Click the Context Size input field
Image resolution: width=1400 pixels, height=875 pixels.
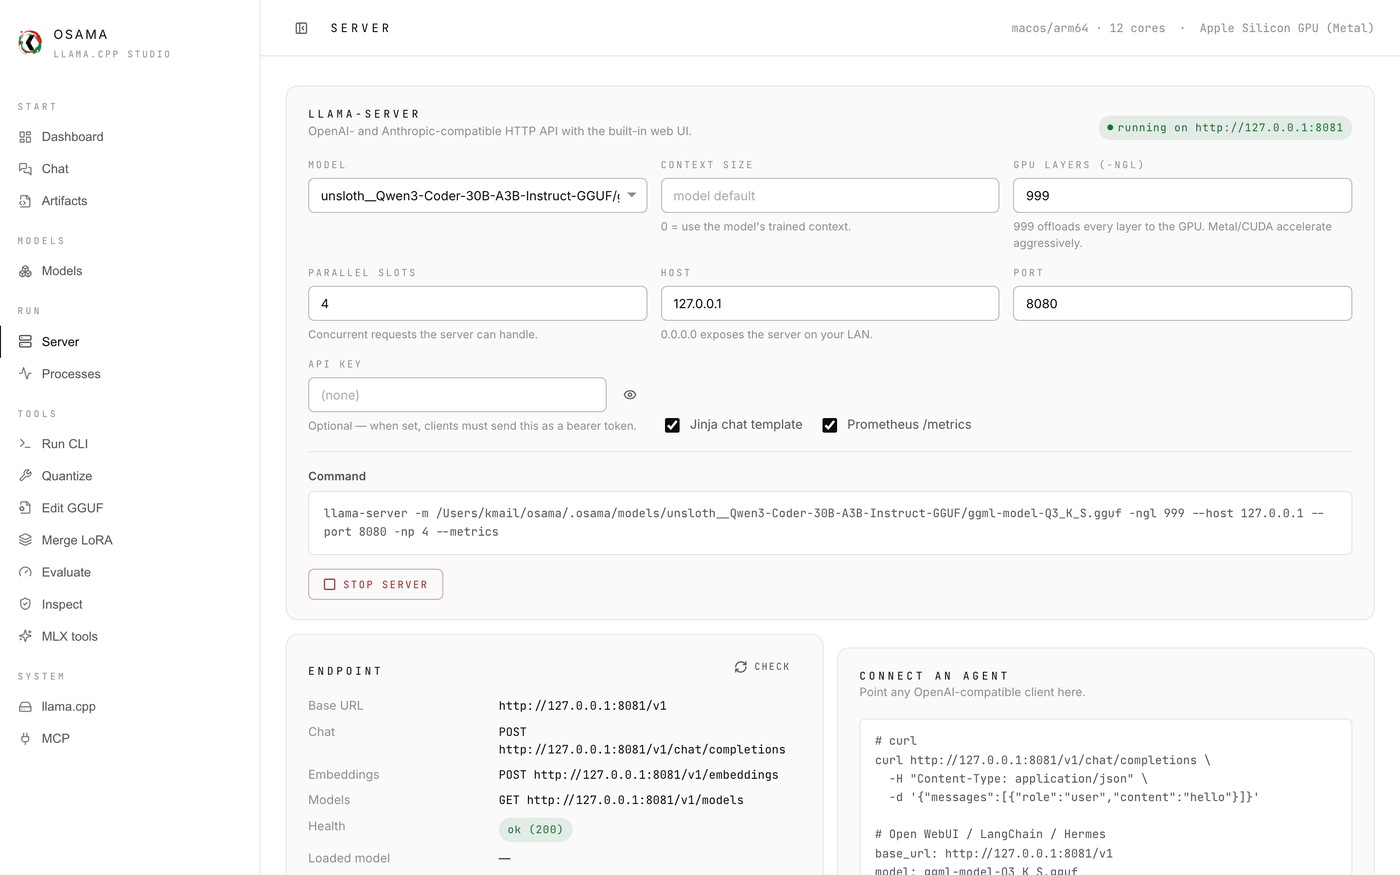(829, 195)
